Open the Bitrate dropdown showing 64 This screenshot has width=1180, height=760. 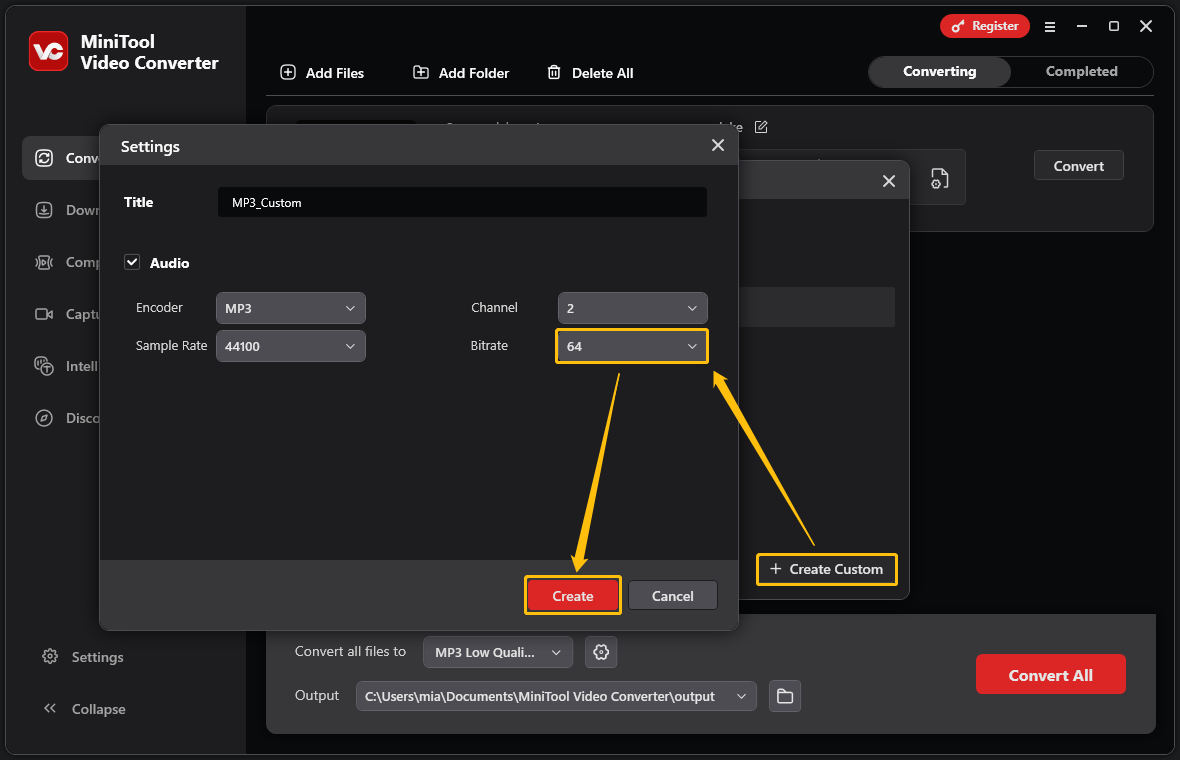click(631, 346)
